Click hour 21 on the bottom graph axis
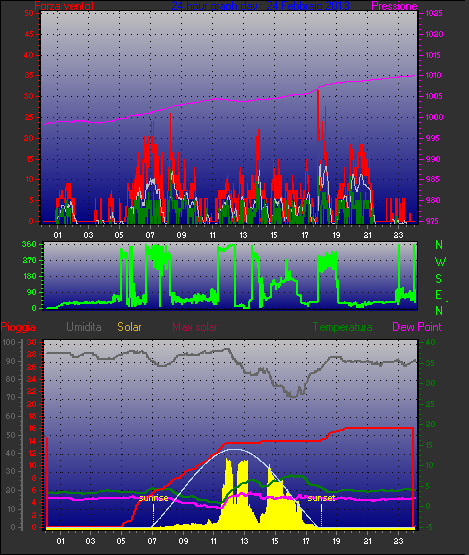The image size is (469, 555). pyautogui.click(x=367, y=541)
